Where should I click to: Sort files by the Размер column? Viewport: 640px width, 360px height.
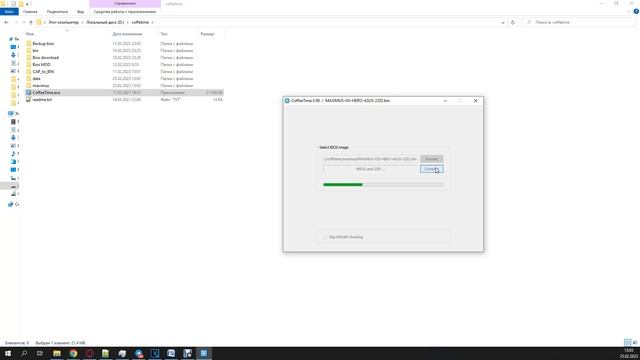point(207,34)
